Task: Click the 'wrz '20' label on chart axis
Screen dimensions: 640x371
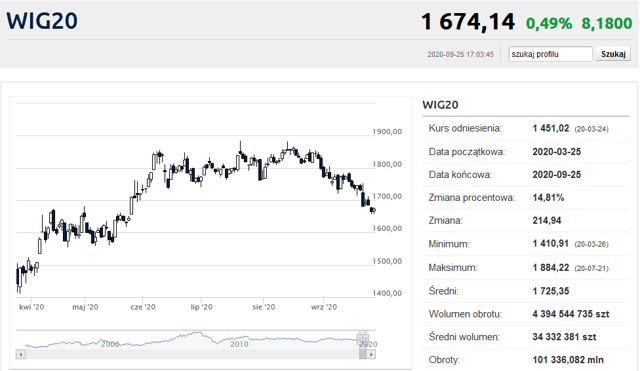Action: pyautogui.click(x=324, y=307)
